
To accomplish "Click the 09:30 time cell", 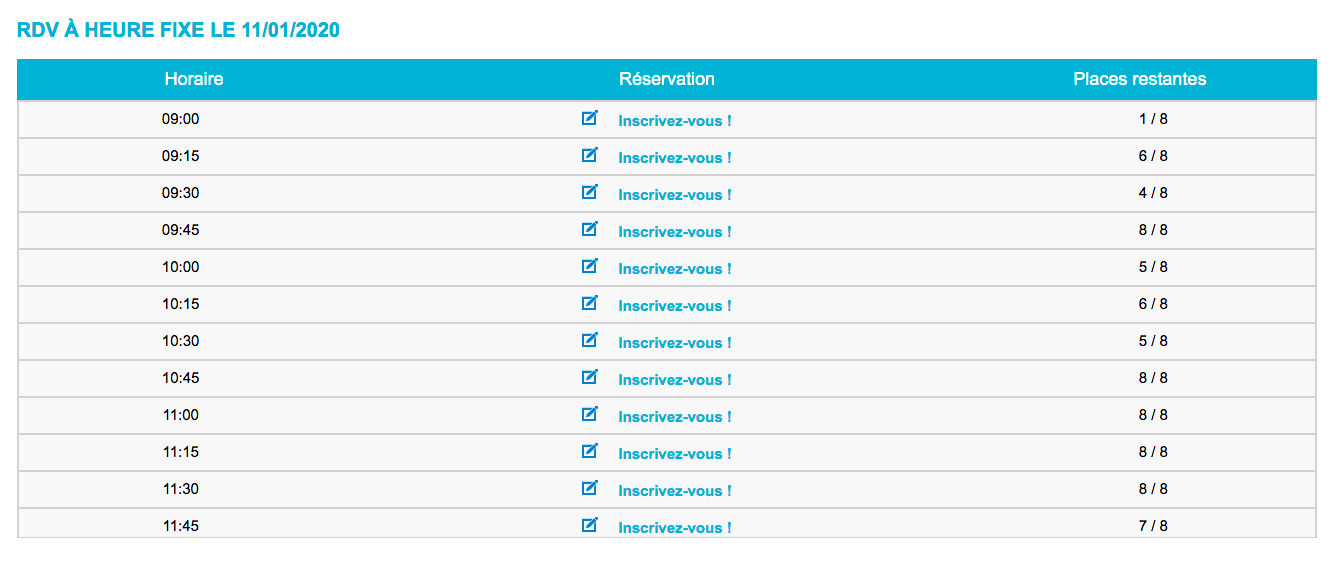I will pos(181,193).
